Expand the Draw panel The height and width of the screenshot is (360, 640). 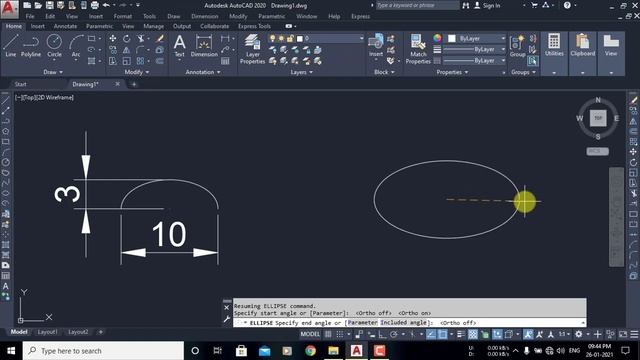(x=53, y=72)
